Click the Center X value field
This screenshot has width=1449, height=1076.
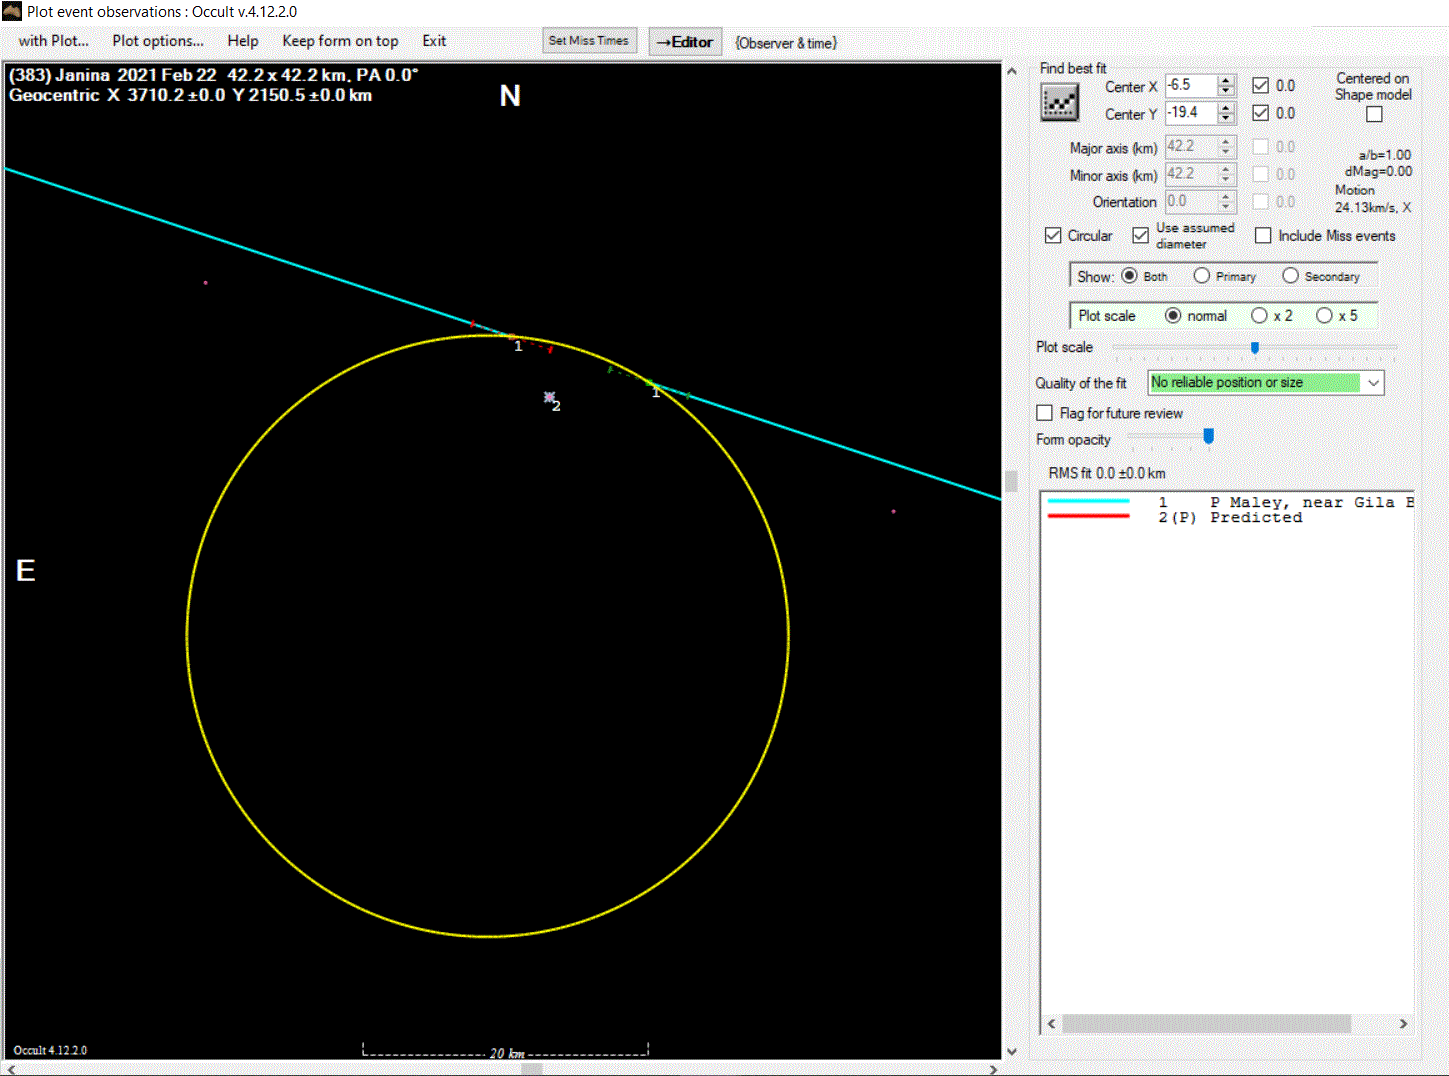pos(1190,85)
